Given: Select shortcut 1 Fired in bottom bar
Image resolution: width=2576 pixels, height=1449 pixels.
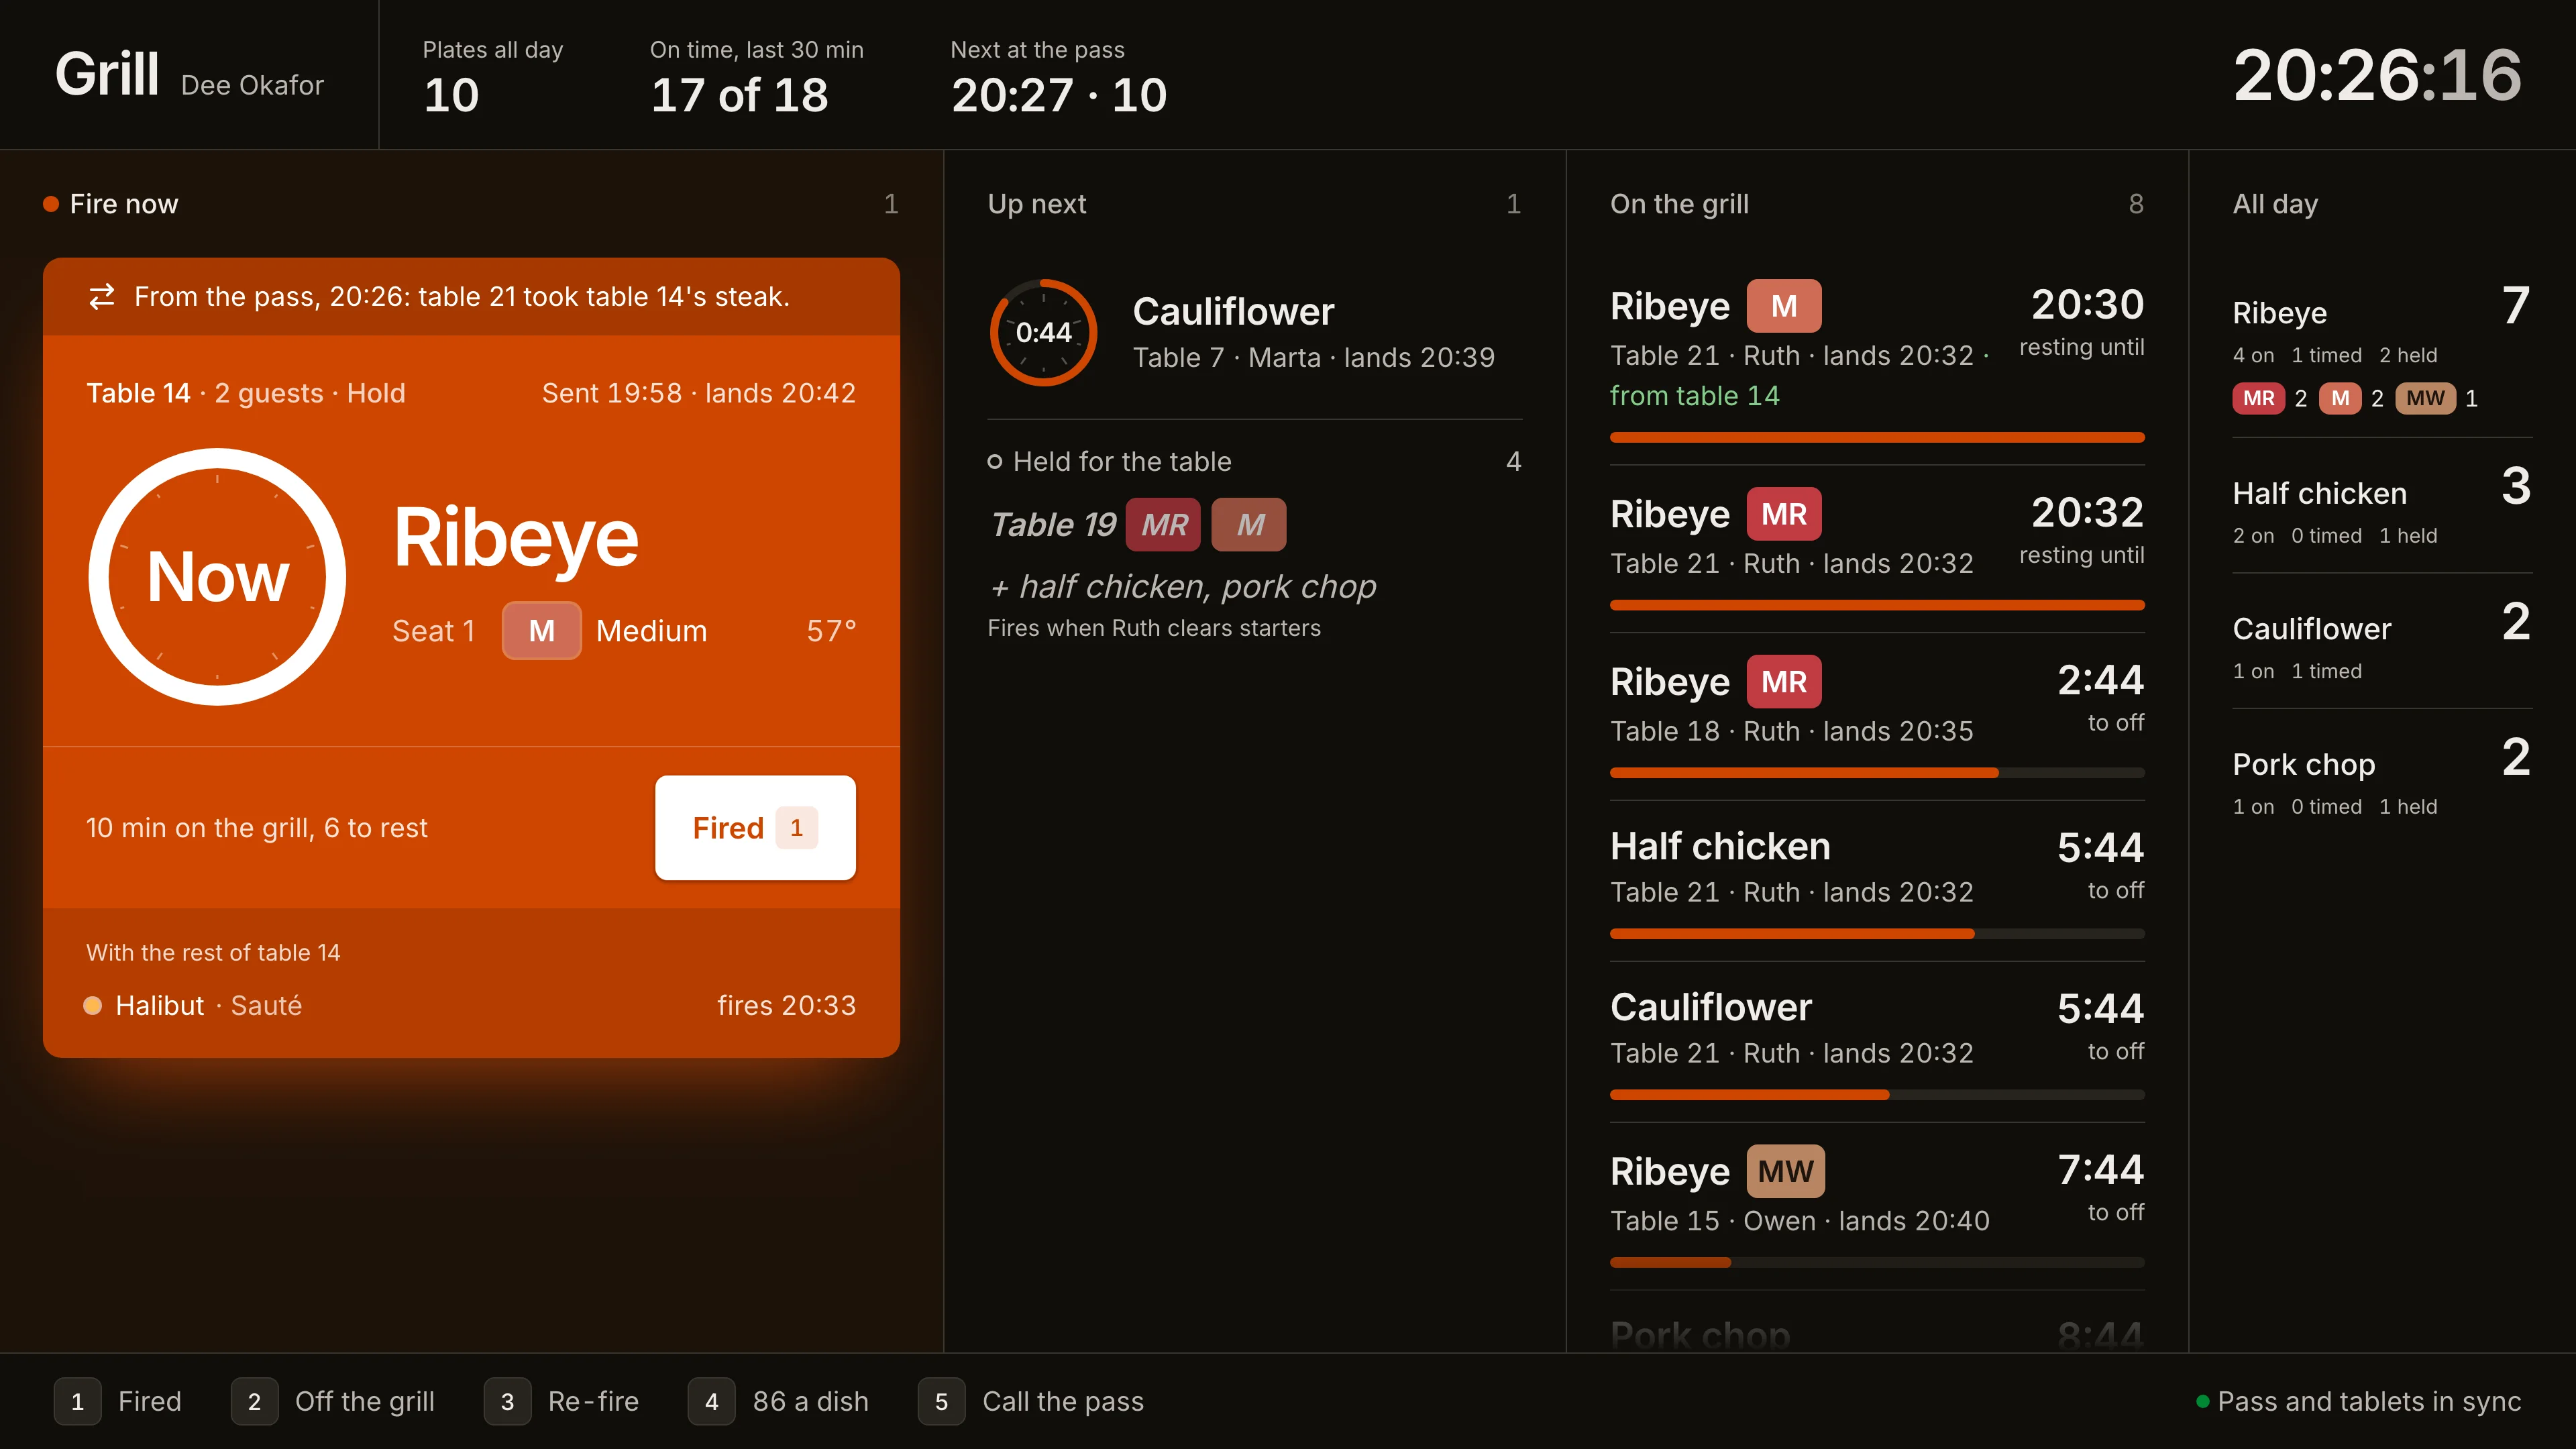Looking at the screenshot, I should [x=118, y=1401].
